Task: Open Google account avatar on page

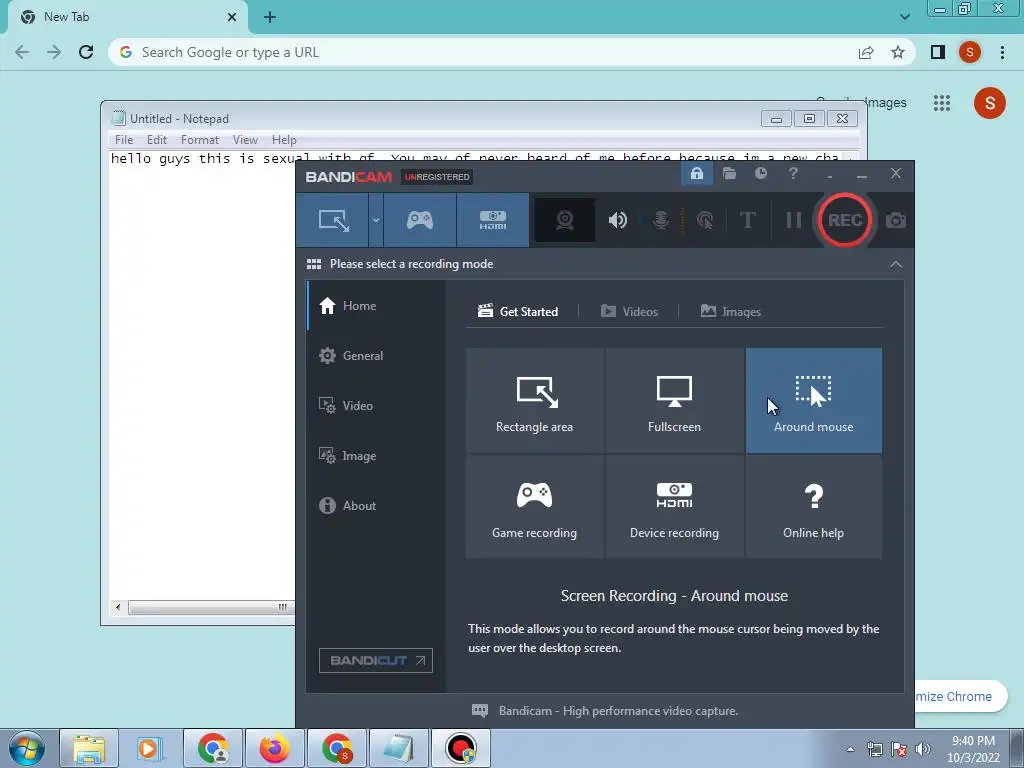Action: [989, 103]
